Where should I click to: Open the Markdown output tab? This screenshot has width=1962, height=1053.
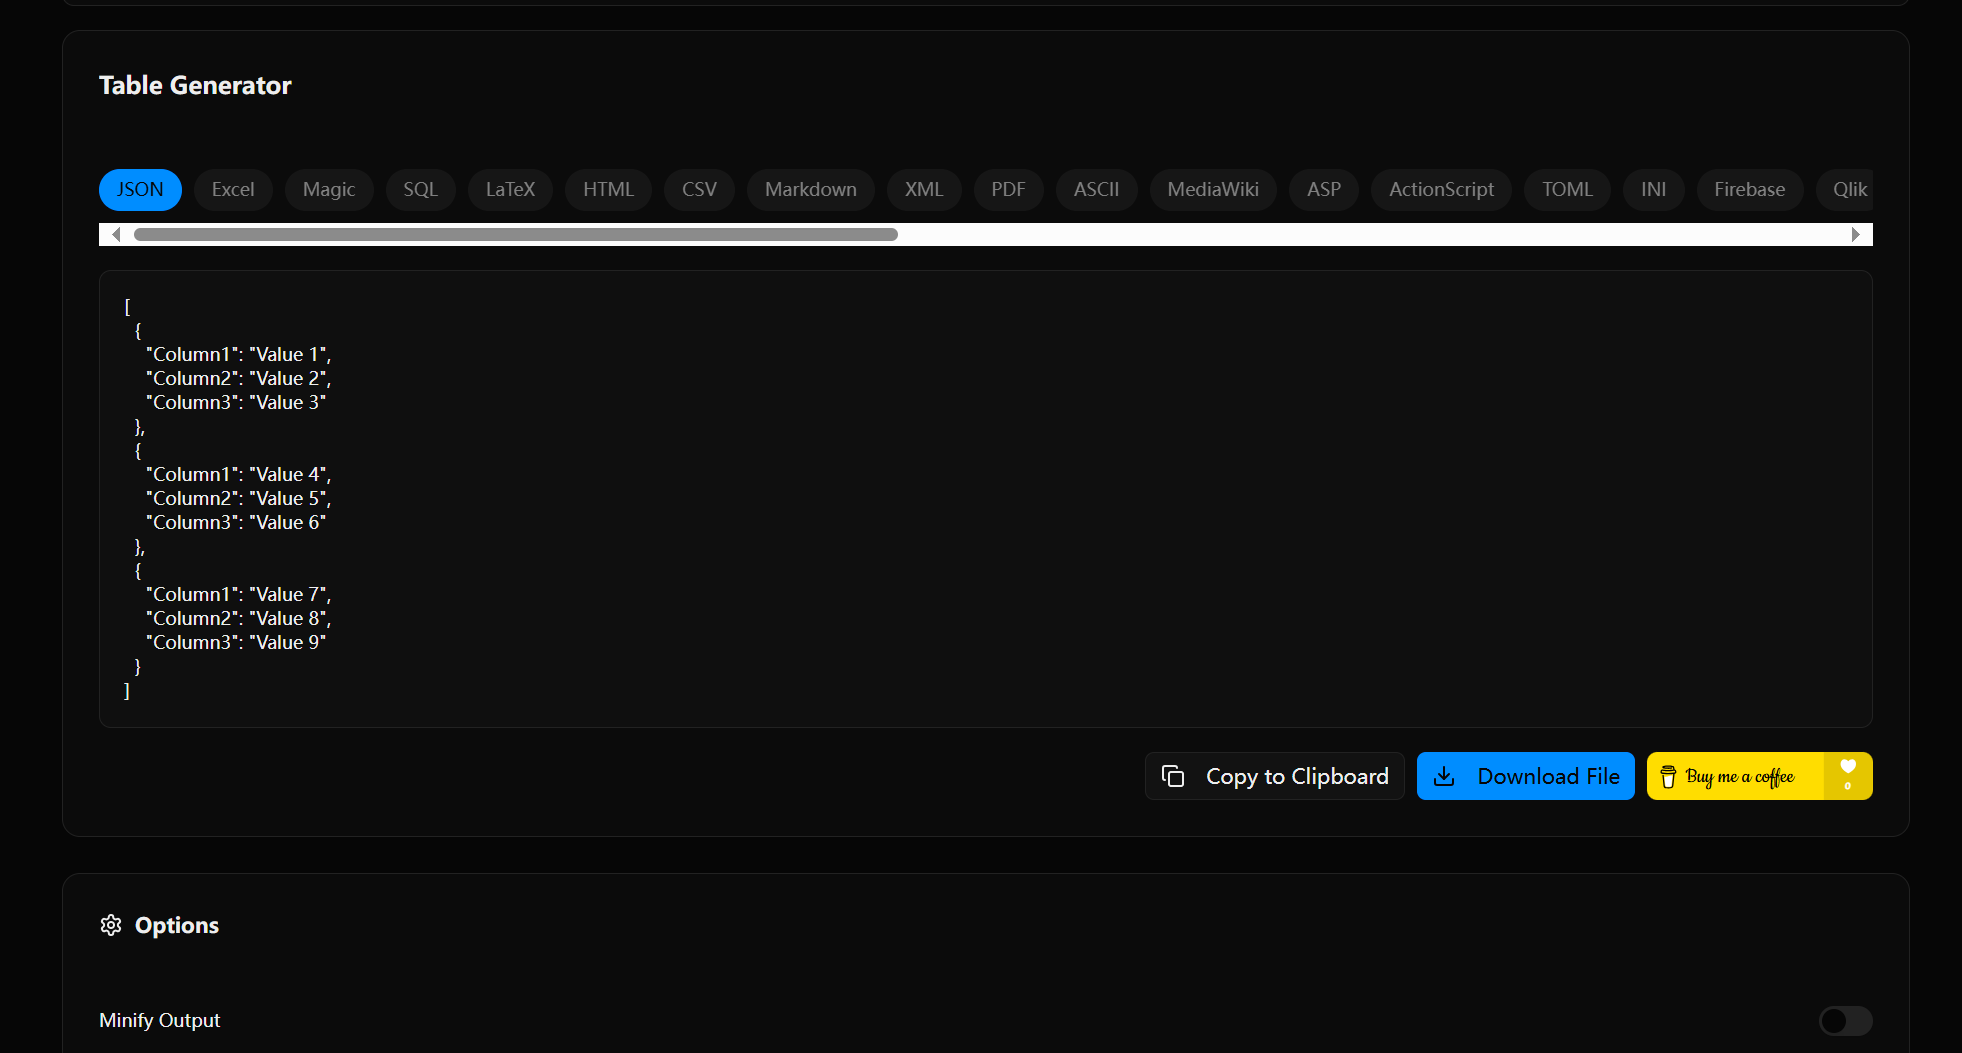[x=810, y=189]
